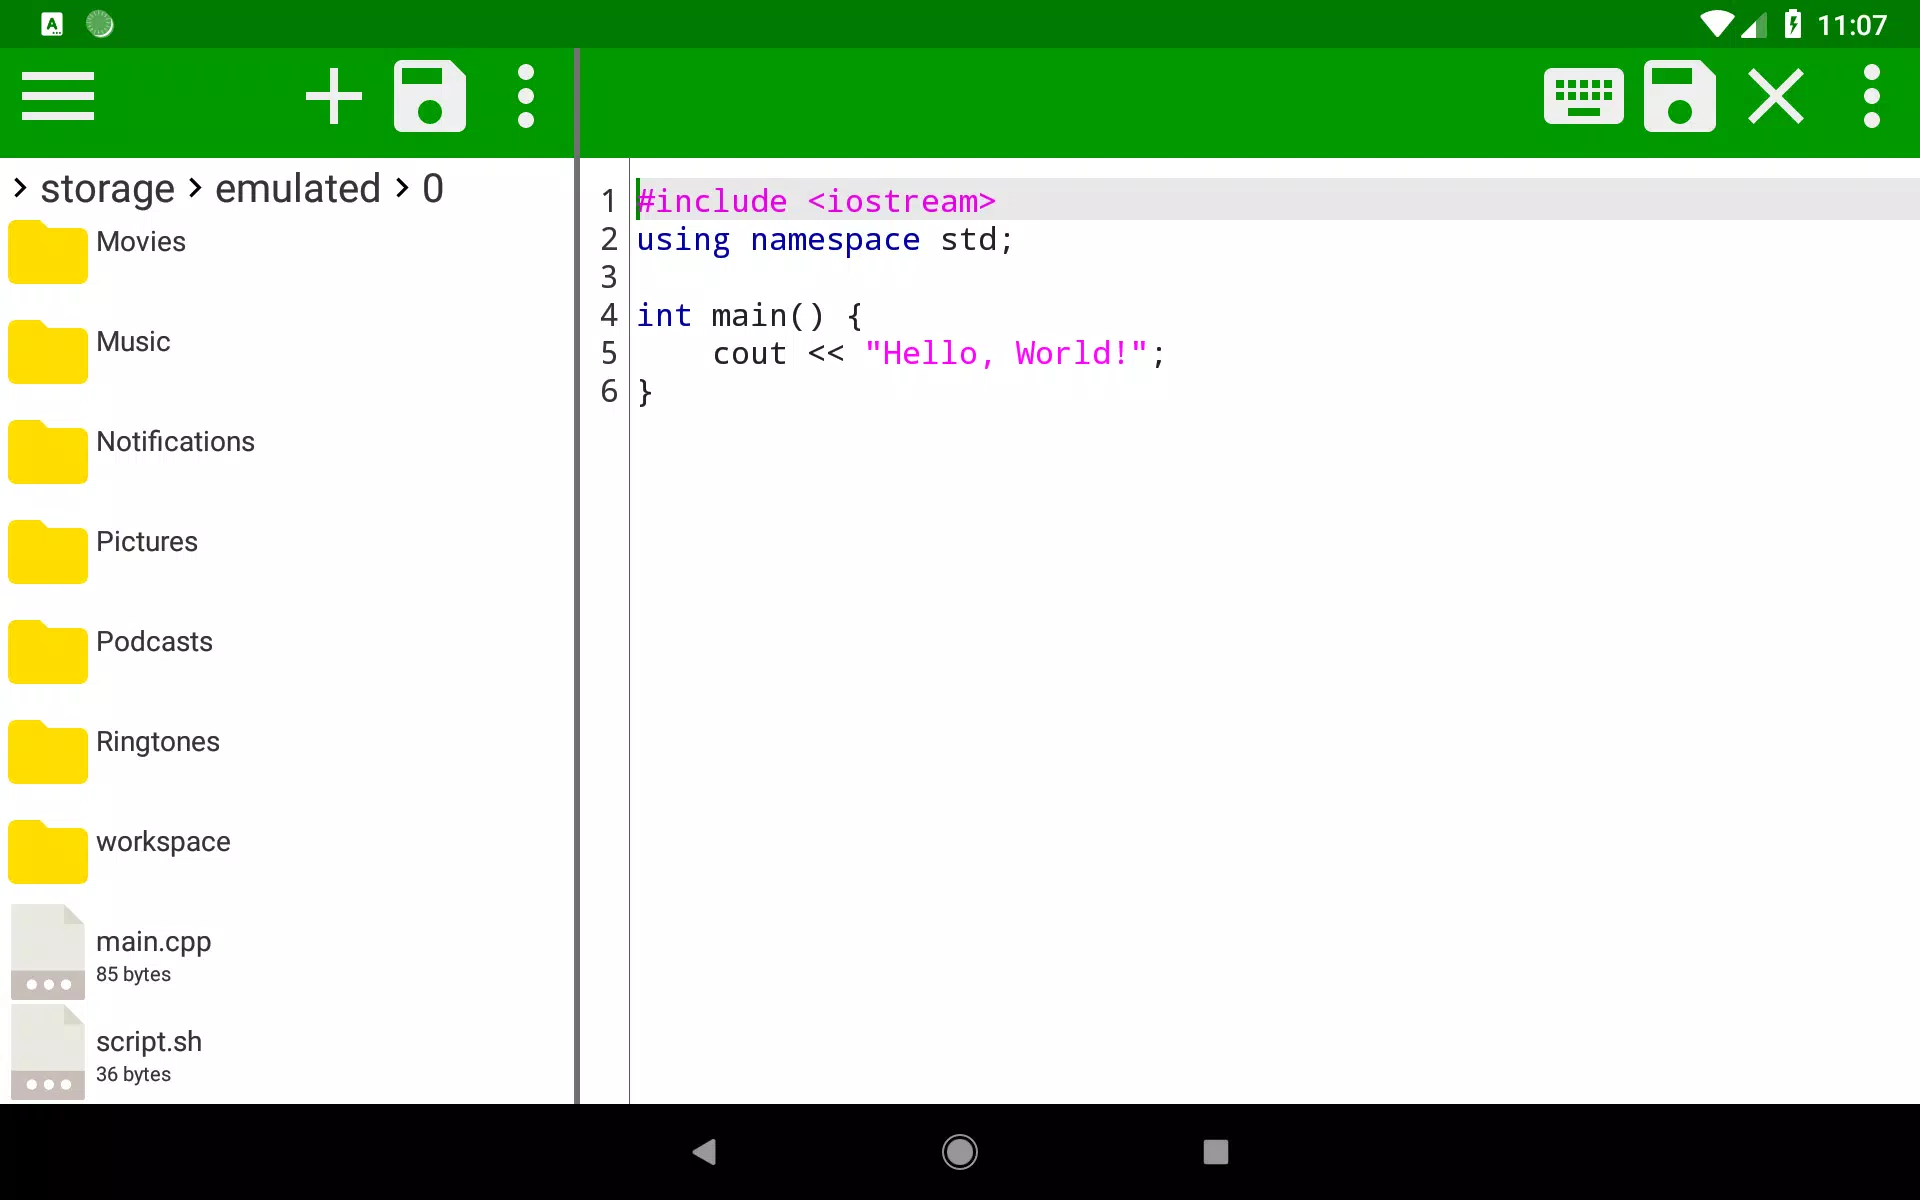
Task: Tap the Android home navigation button
Action: click(x=960, y=1152)
